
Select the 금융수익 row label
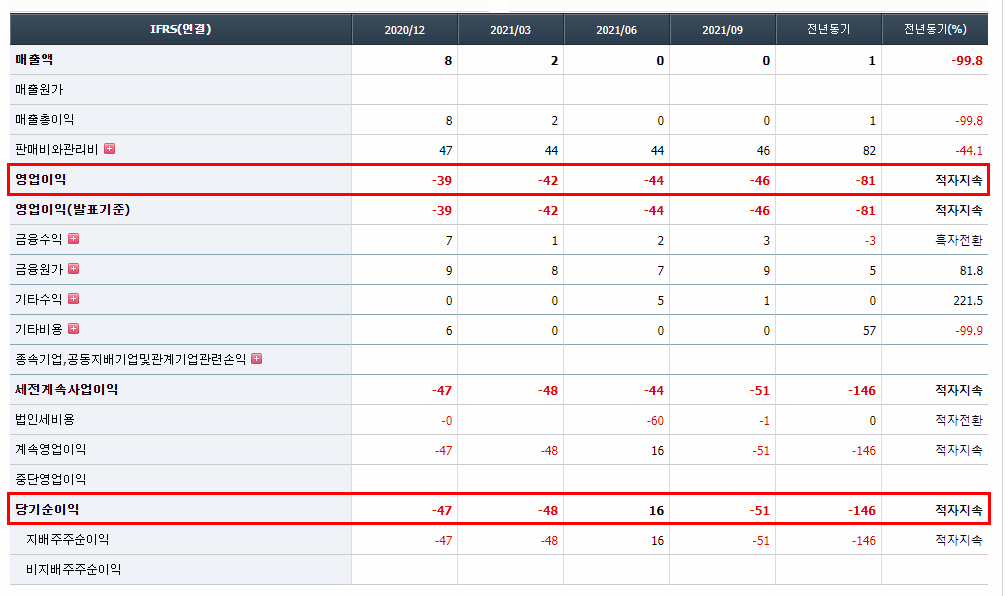tap(38, 240)
